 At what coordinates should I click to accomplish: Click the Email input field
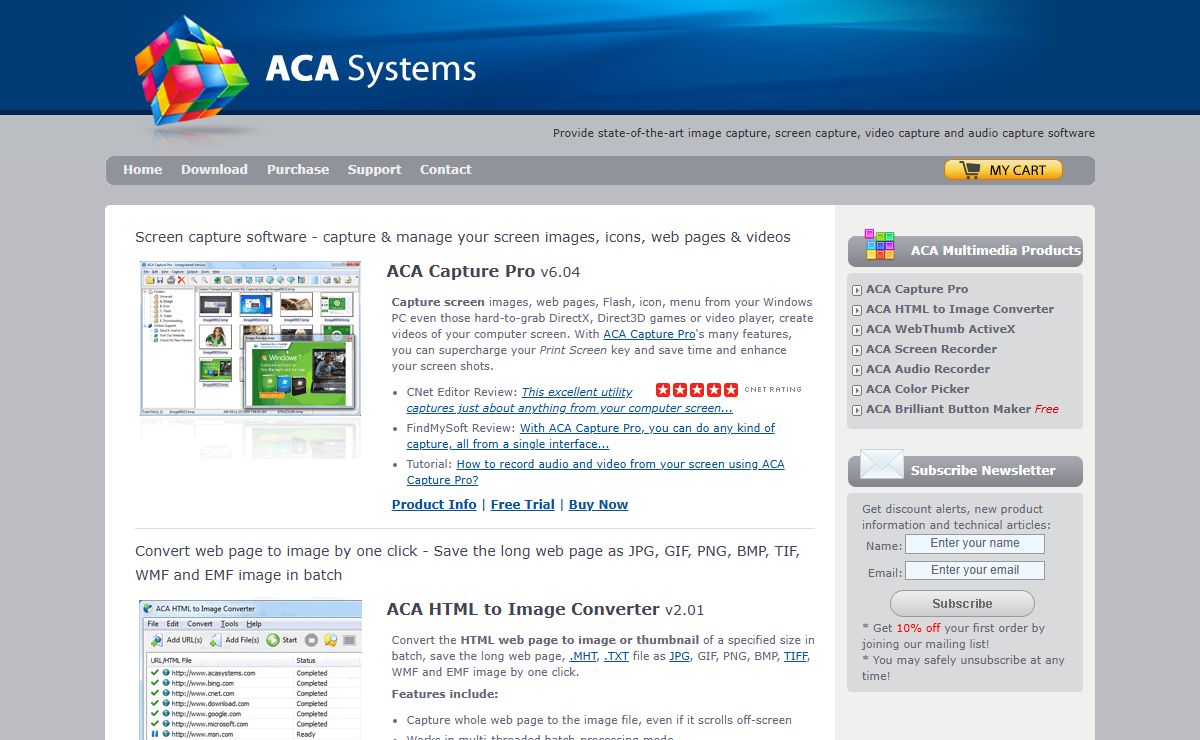tap(974, 571)
